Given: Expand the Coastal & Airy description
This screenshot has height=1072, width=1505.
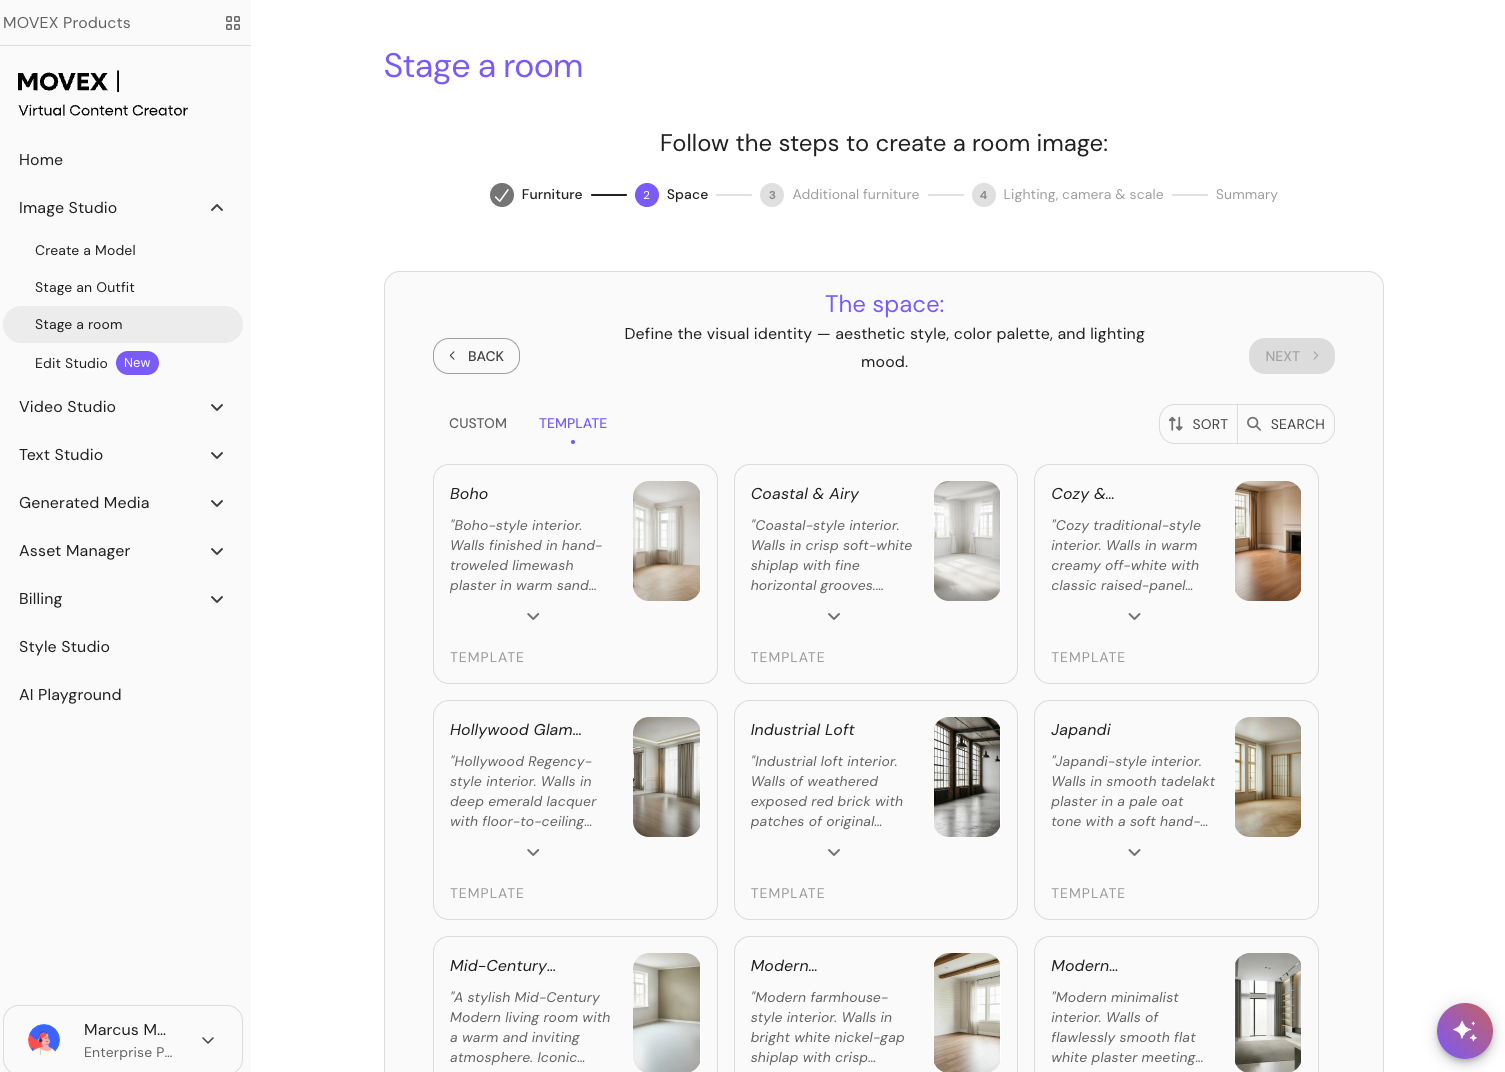Looking at the screenshot, I should 834,616.
